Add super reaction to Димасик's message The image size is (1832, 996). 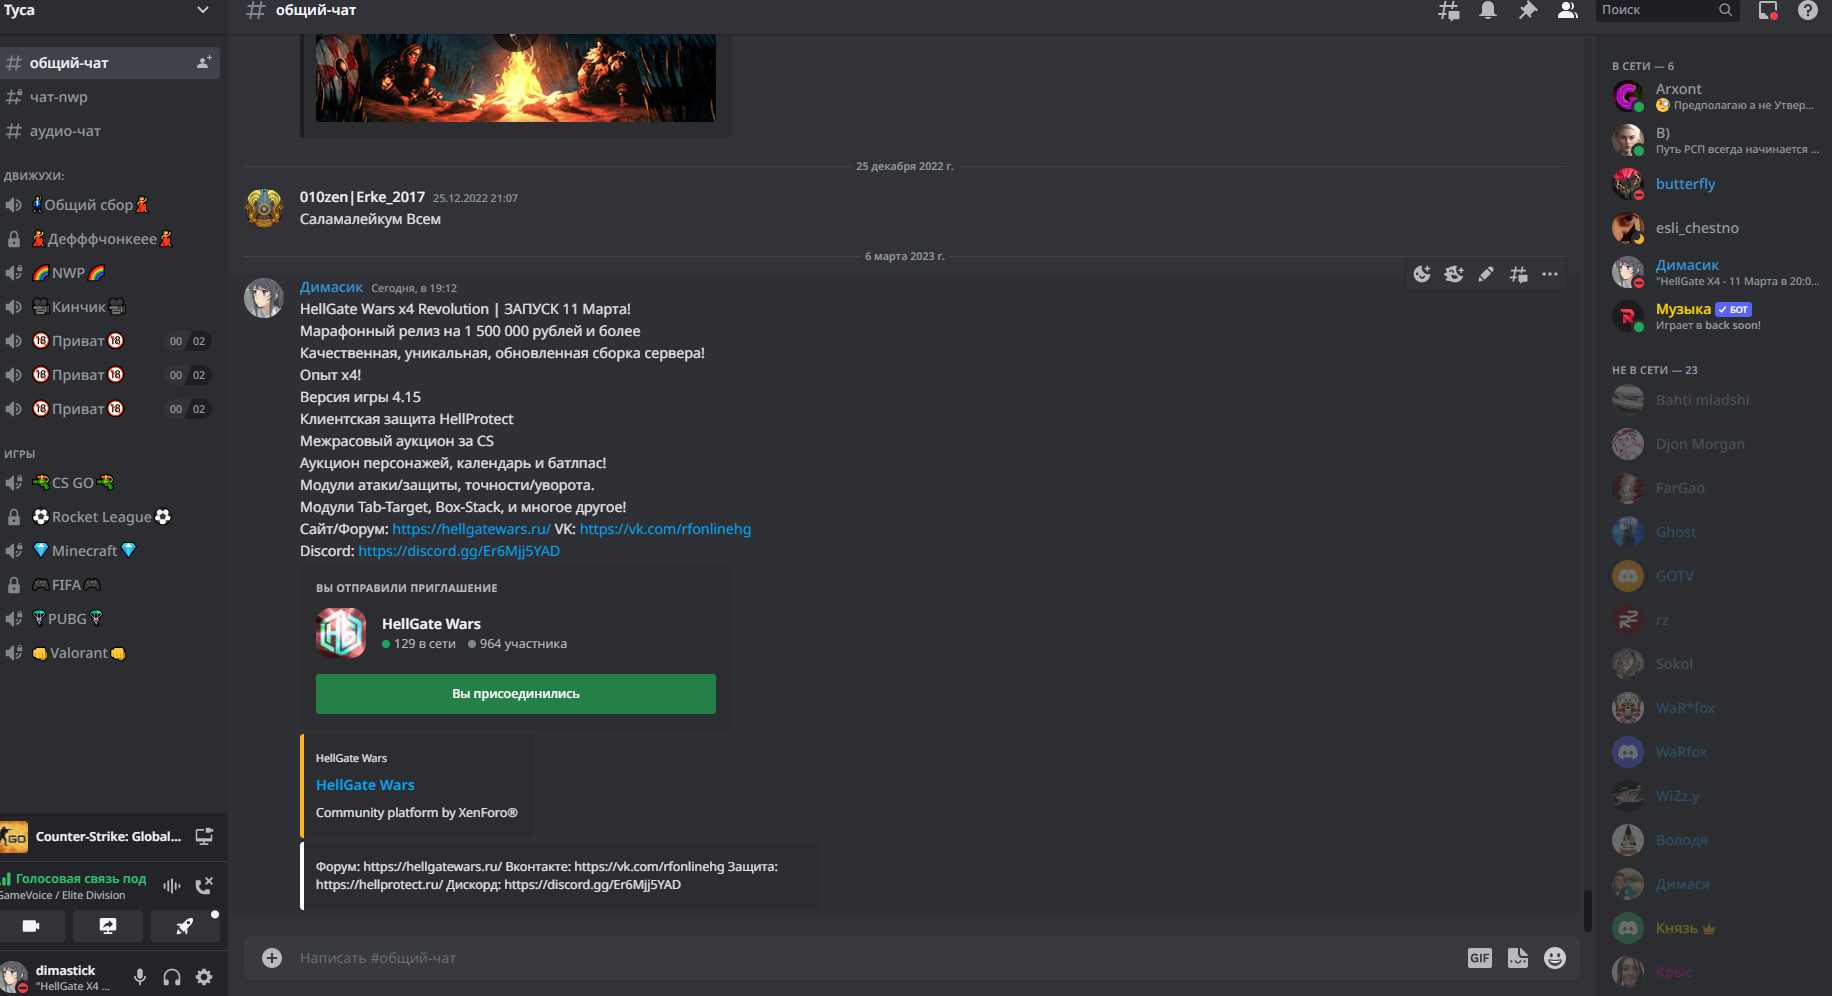click(x=1454, y=274)
